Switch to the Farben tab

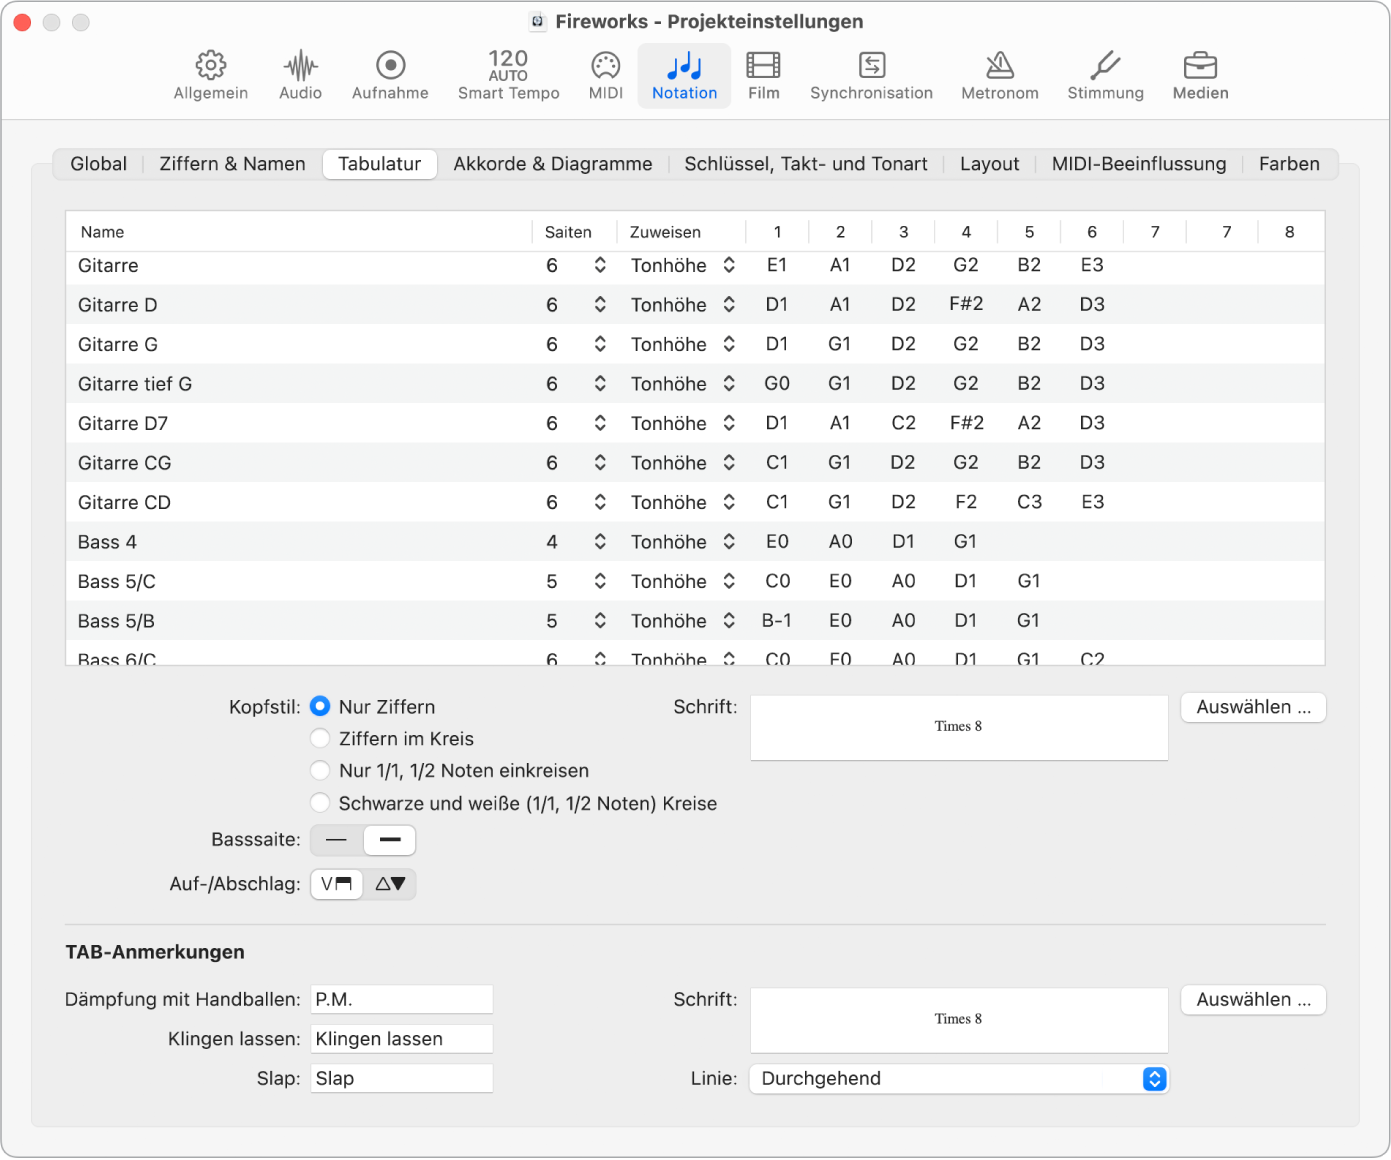pos(1288,163)
